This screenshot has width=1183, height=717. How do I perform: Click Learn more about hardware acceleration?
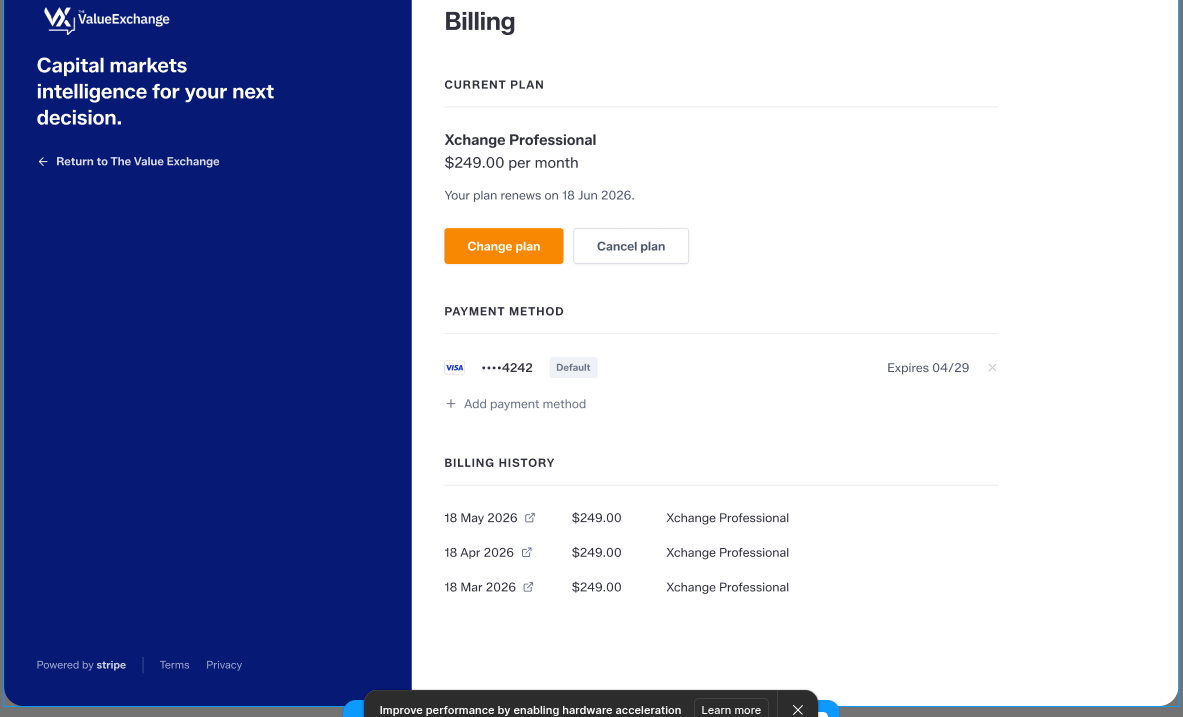tap(731, 709)
